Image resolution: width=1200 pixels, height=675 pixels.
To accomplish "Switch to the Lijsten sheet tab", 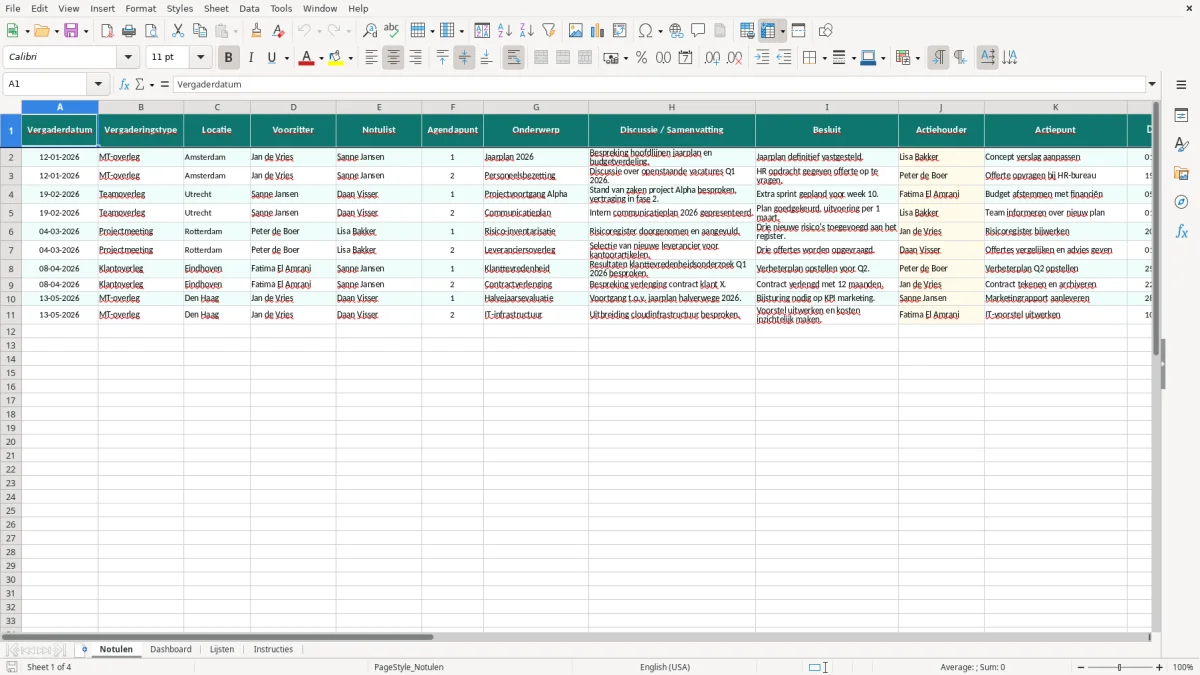I will pos(222,649).
